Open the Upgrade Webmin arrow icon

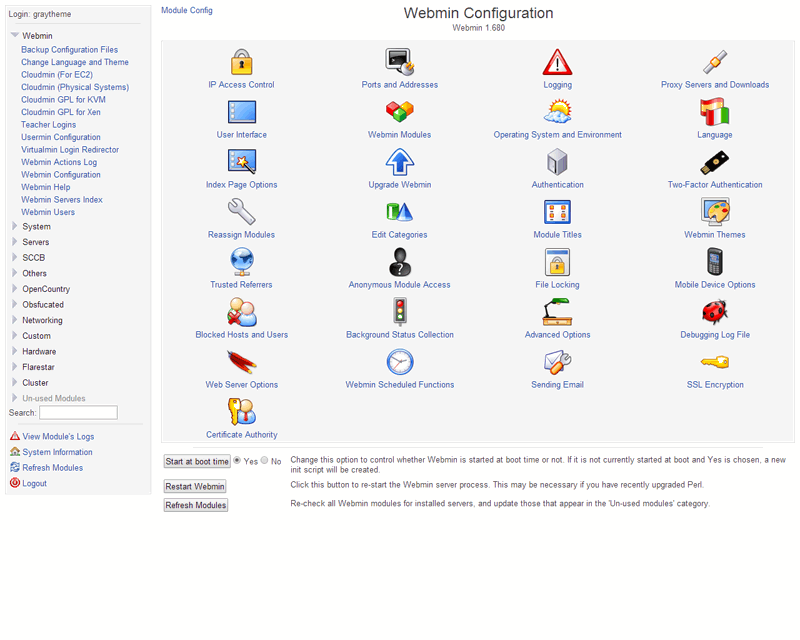[399, 162]
